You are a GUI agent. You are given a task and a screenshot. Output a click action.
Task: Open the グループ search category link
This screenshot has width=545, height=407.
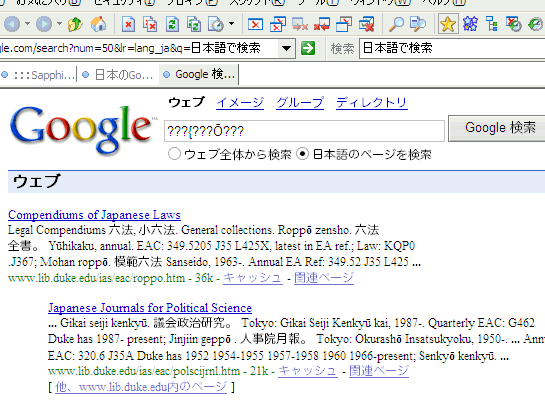tap(300, 103)
